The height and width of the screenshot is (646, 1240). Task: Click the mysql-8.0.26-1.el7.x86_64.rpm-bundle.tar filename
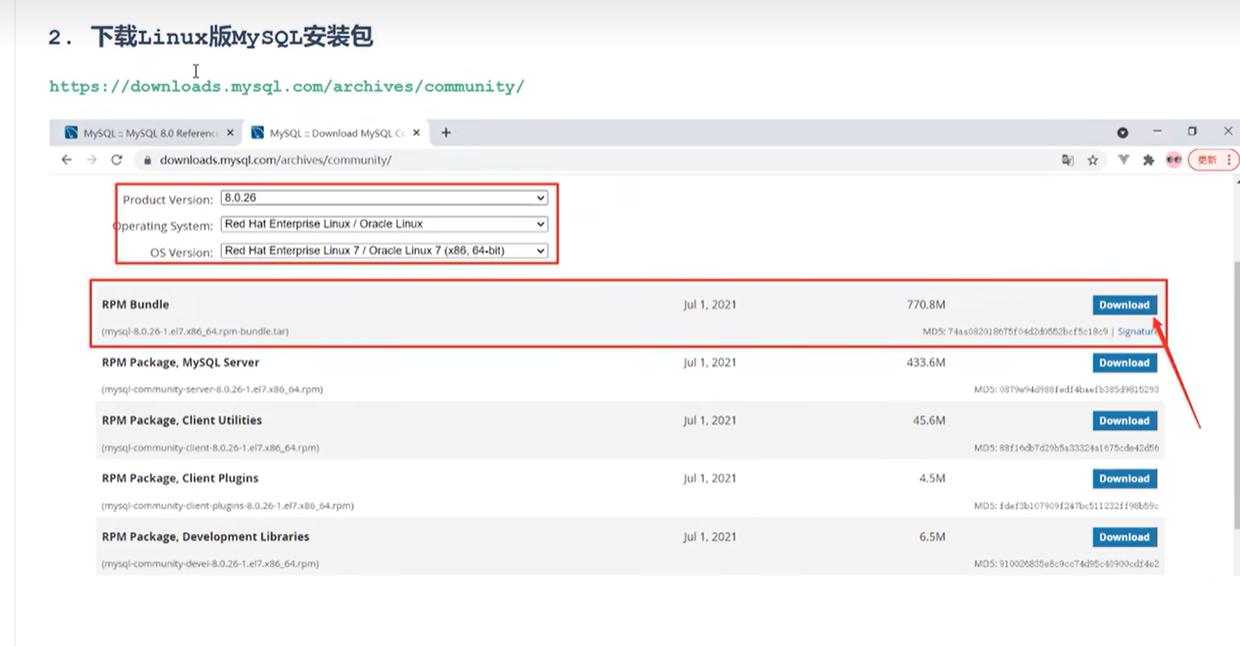[195, 331]
